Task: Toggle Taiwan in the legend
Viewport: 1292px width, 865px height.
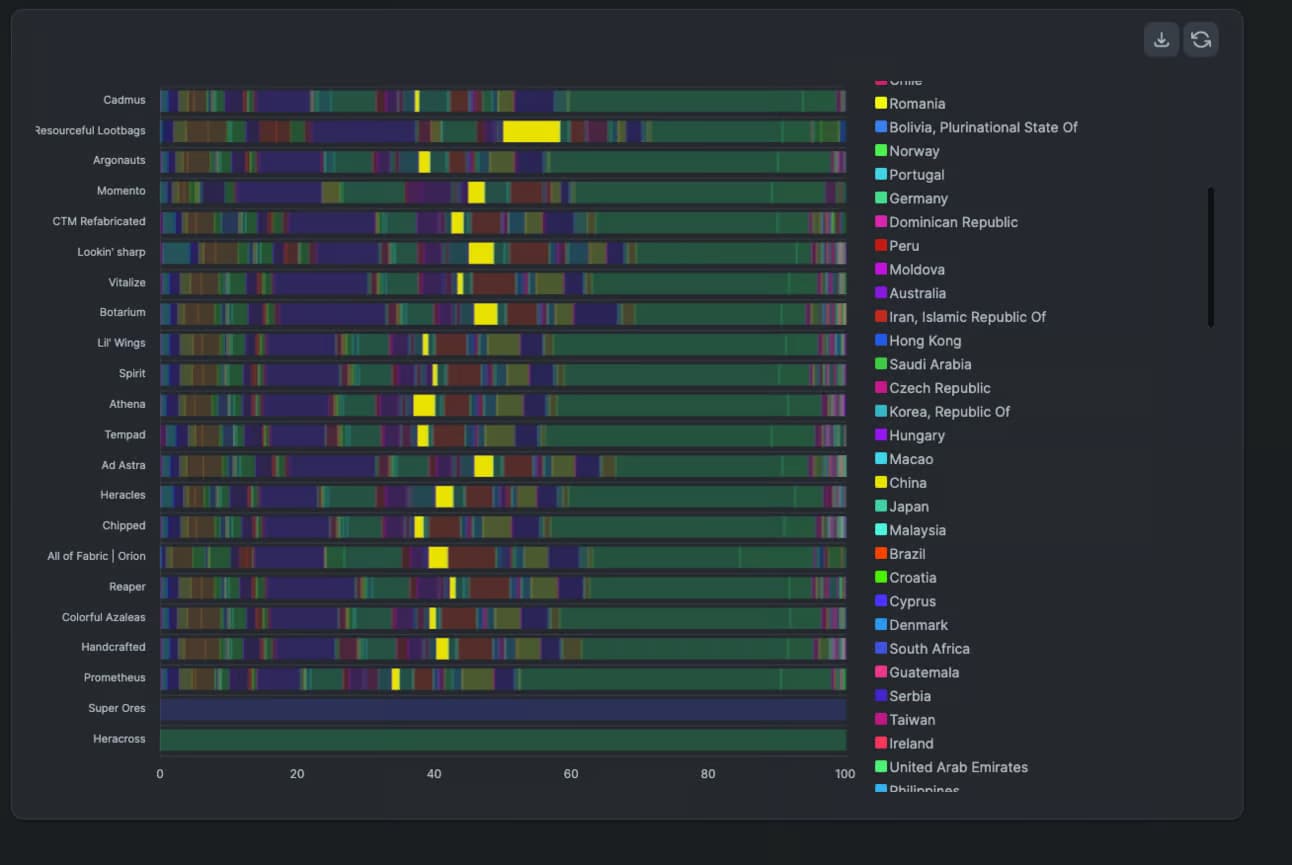Action: (910, 719)
